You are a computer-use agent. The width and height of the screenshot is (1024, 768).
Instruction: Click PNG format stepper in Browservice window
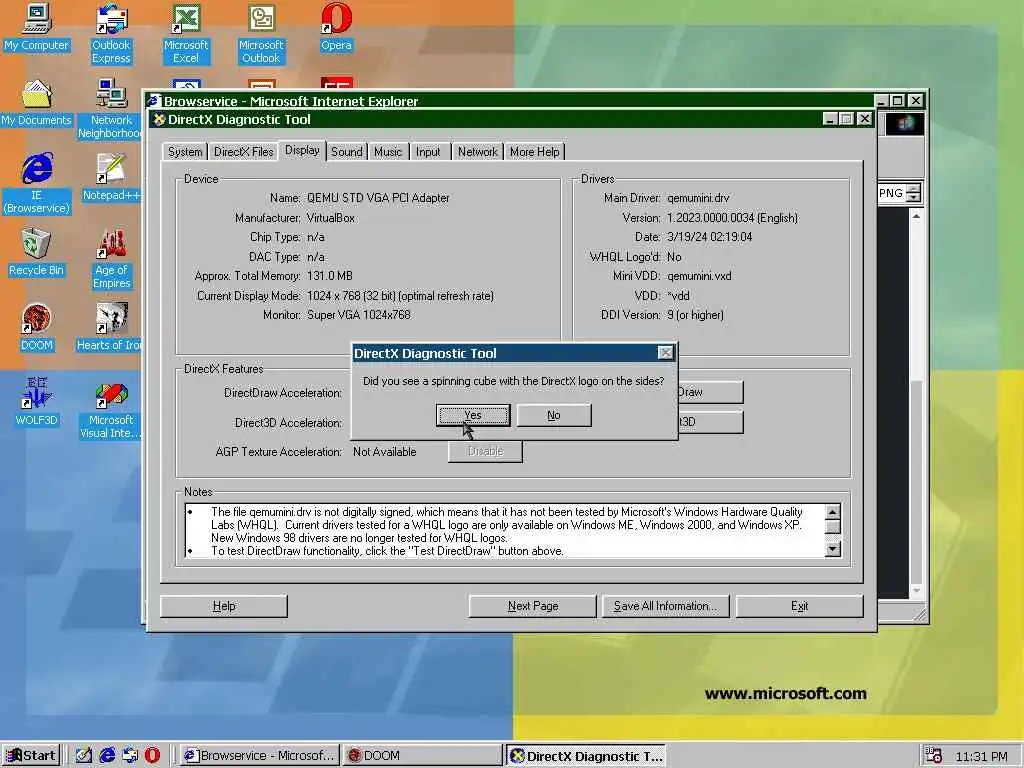coord(914,193)
